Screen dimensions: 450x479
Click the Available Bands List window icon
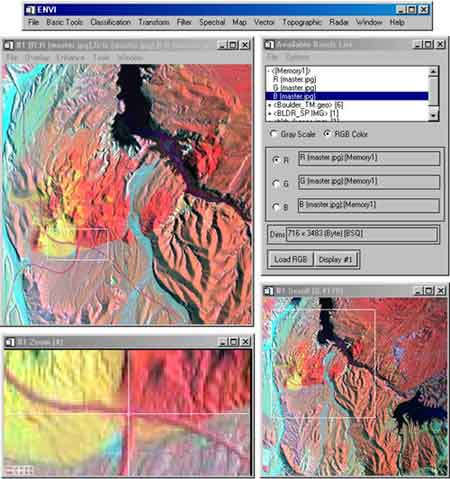point(269,44)
